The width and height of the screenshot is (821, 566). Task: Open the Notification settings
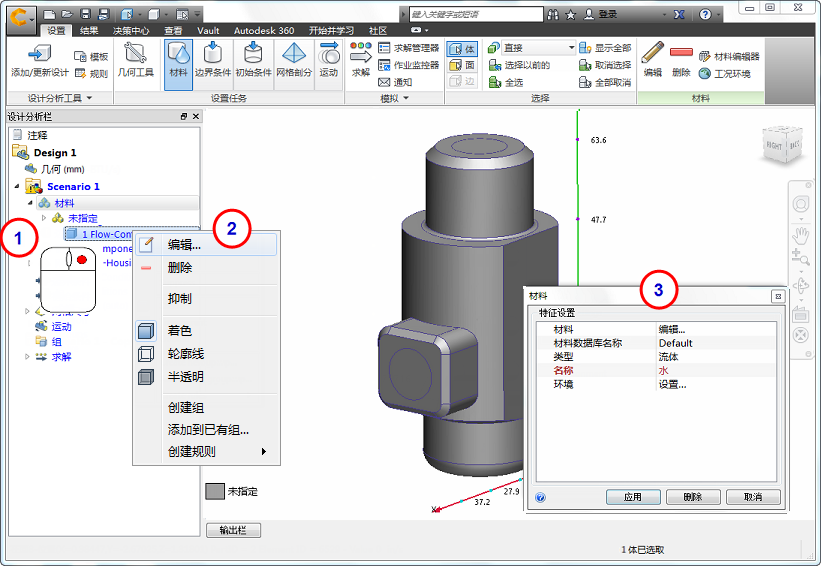[395, 82]
